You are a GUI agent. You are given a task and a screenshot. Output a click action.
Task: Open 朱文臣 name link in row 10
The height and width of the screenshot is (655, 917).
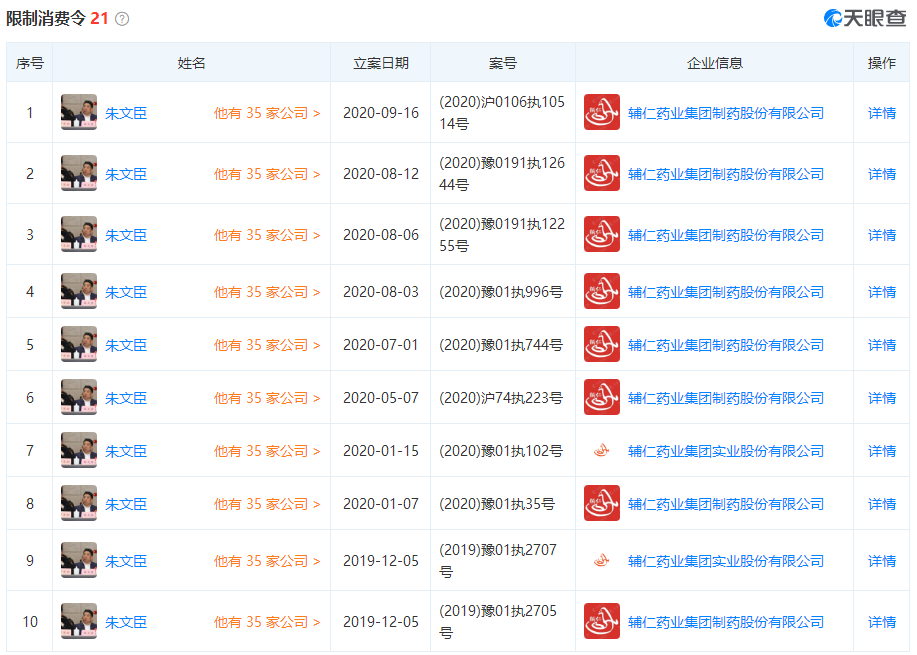[x=126, y=622]
